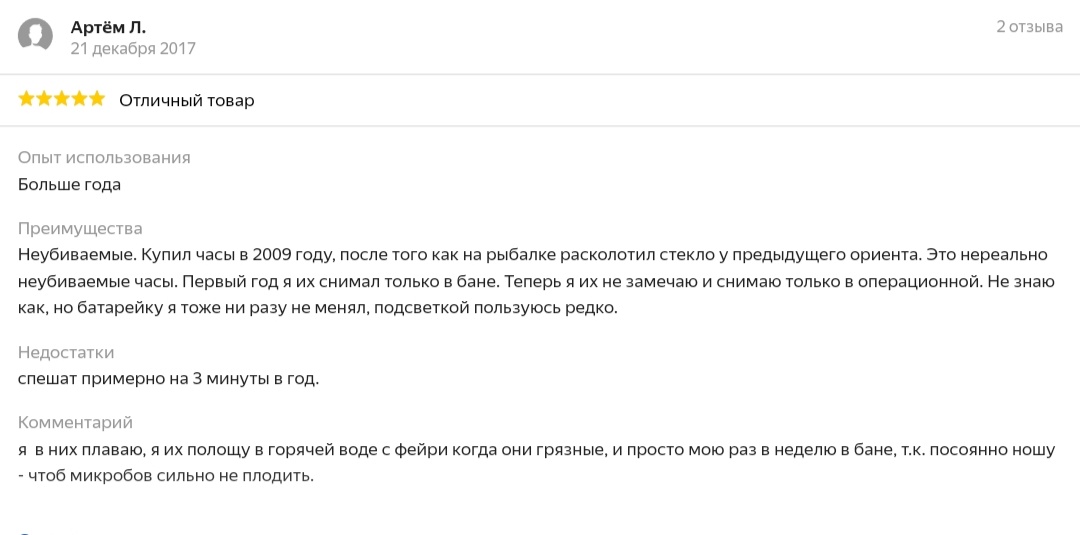Click the "Отличный товар" rating label
The height and width of the screenshot is (535, 1080).
187,100
